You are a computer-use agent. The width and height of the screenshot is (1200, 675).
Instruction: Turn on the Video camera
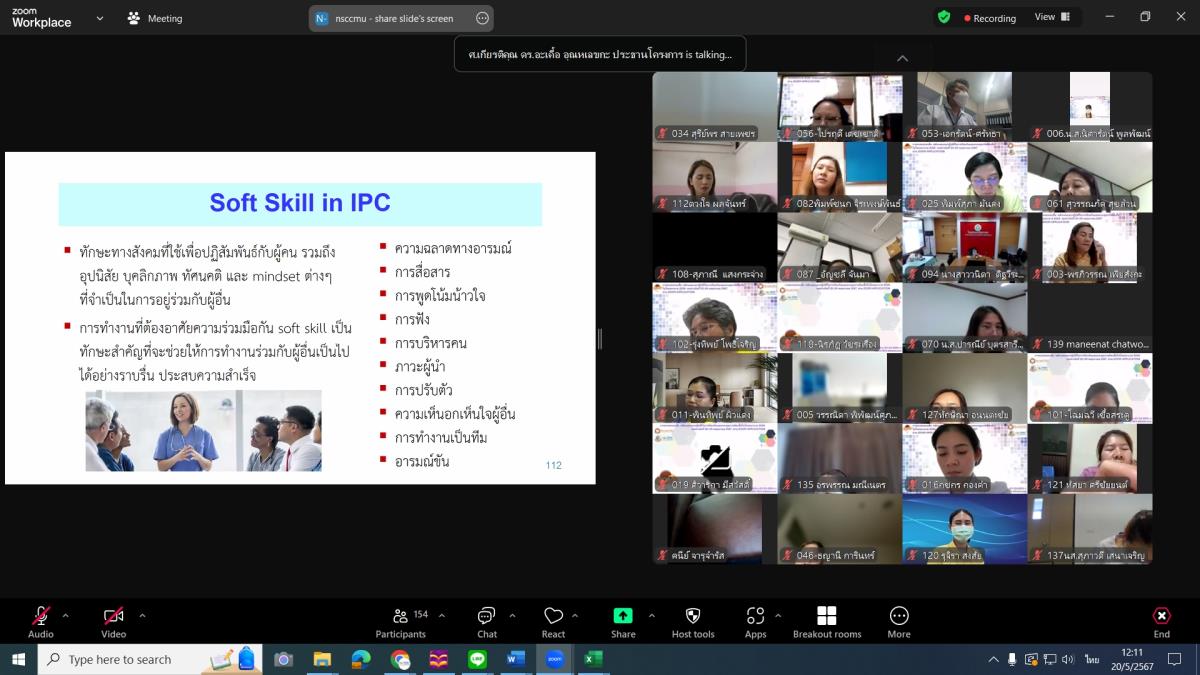point(113,622)
